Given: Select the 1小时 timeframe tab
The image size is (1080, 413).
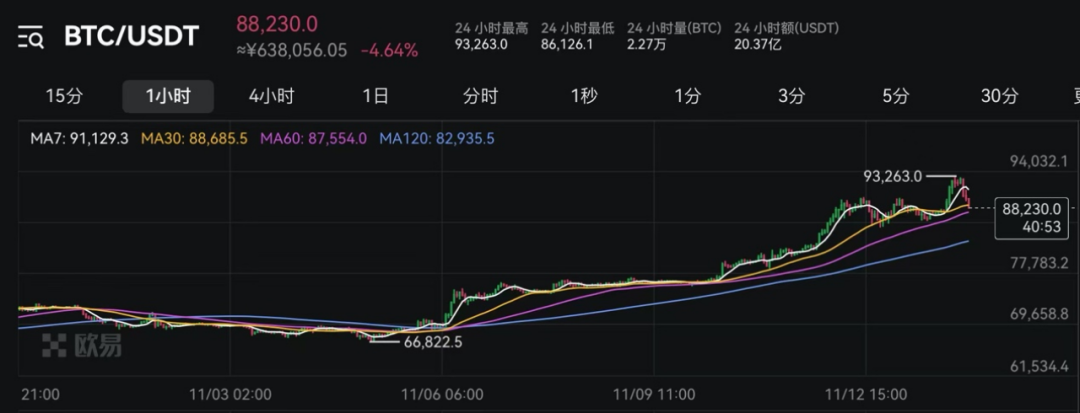Looking at the screenshot, I should tap(168, 96).
